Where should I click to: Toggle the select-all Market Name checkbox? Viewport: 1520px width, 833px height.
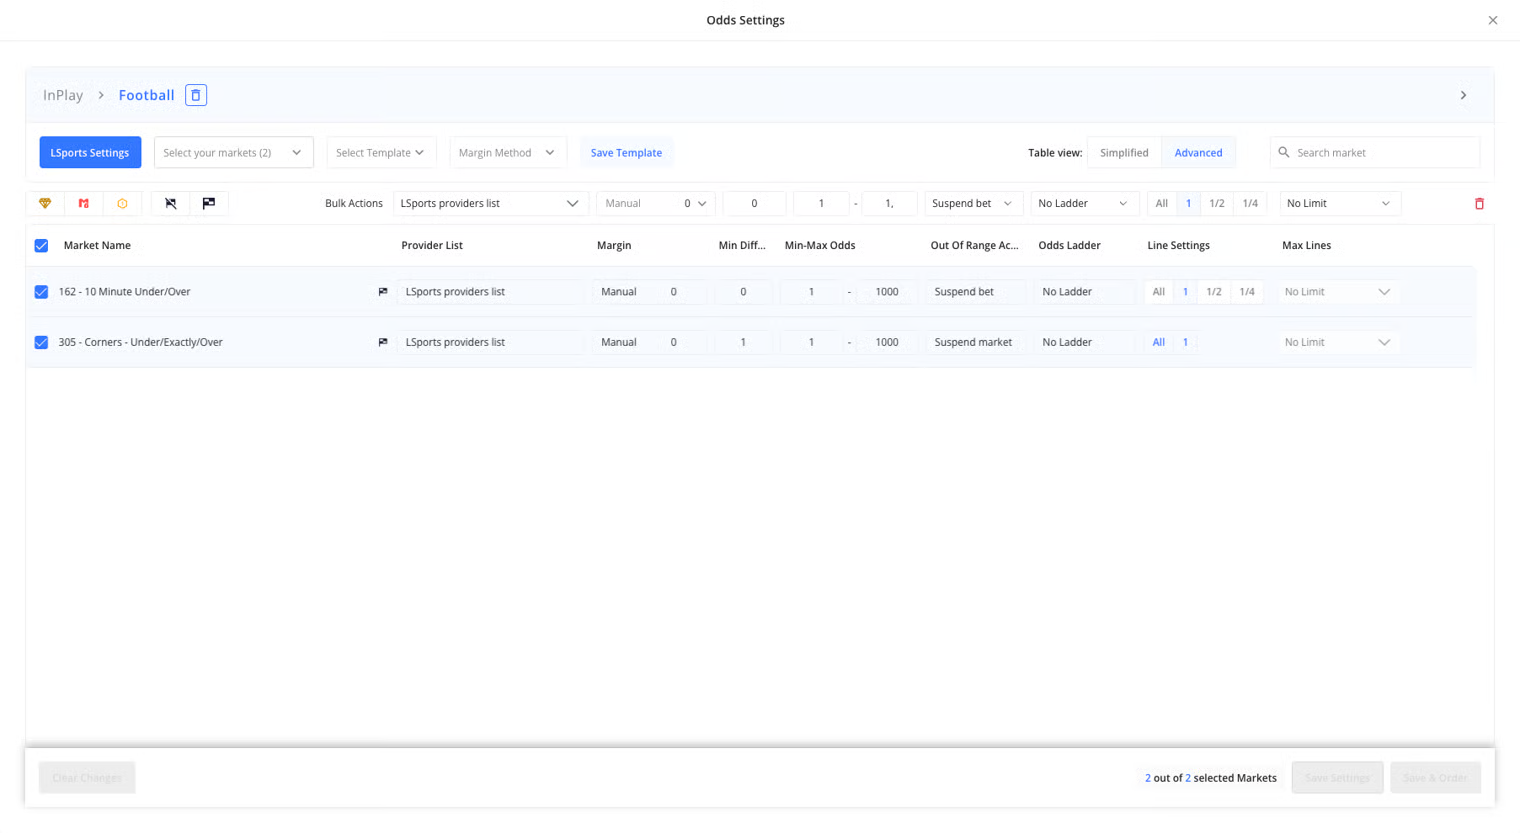pyautogui.click(x=41, y=246)
